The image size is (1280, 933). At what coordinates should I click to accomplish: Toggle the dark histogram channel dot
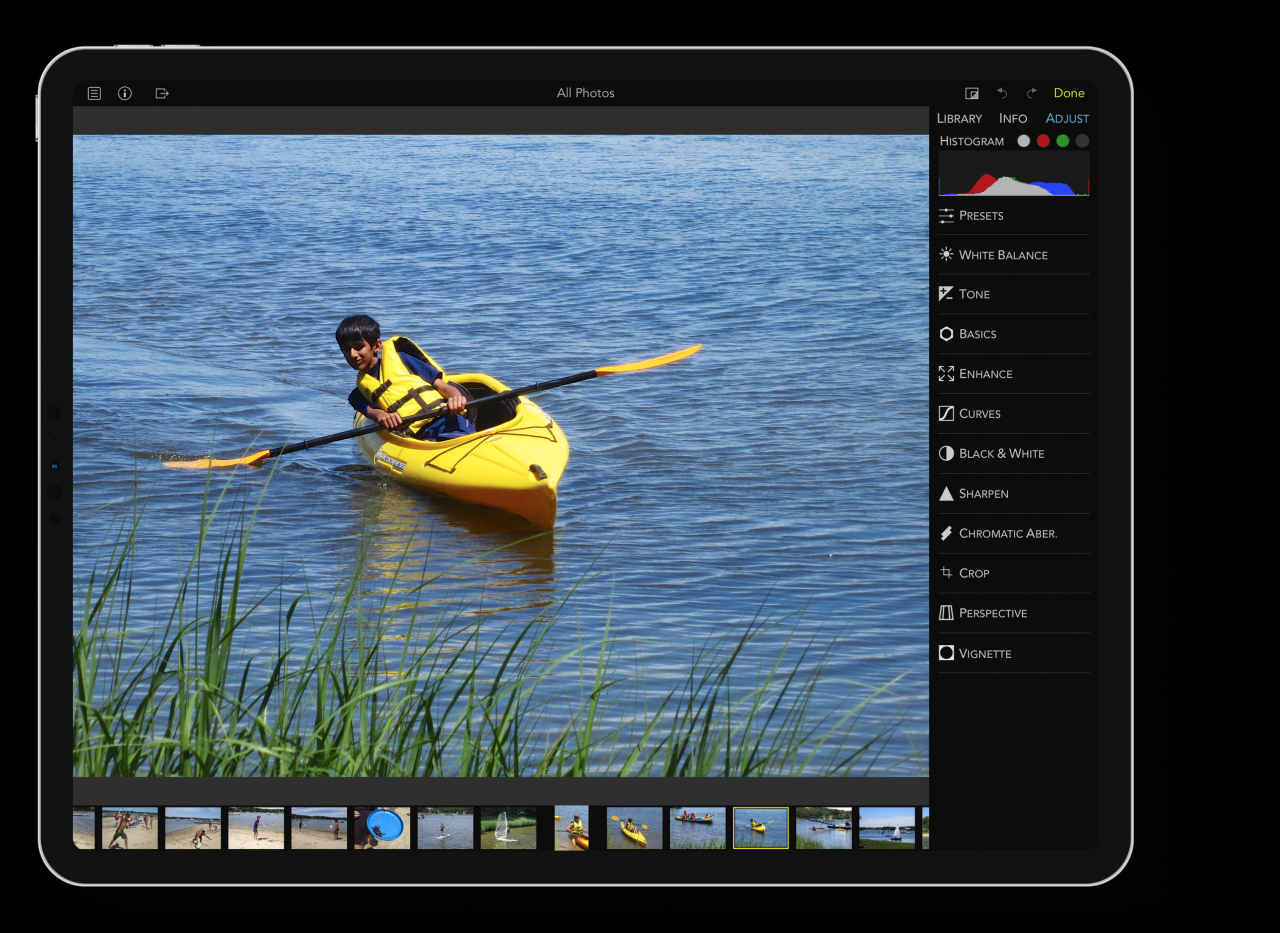coord(1082,141)
